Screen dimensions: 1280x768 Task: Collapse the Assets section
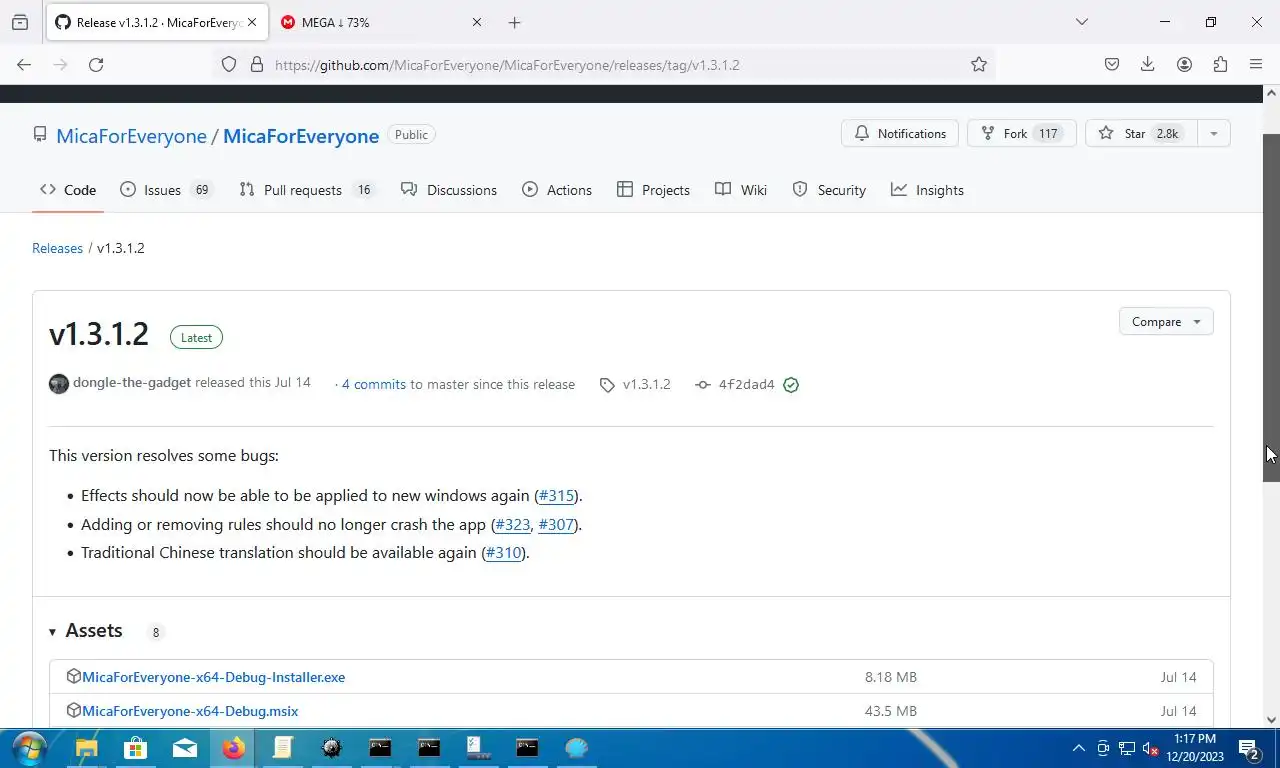pos(86,631)
